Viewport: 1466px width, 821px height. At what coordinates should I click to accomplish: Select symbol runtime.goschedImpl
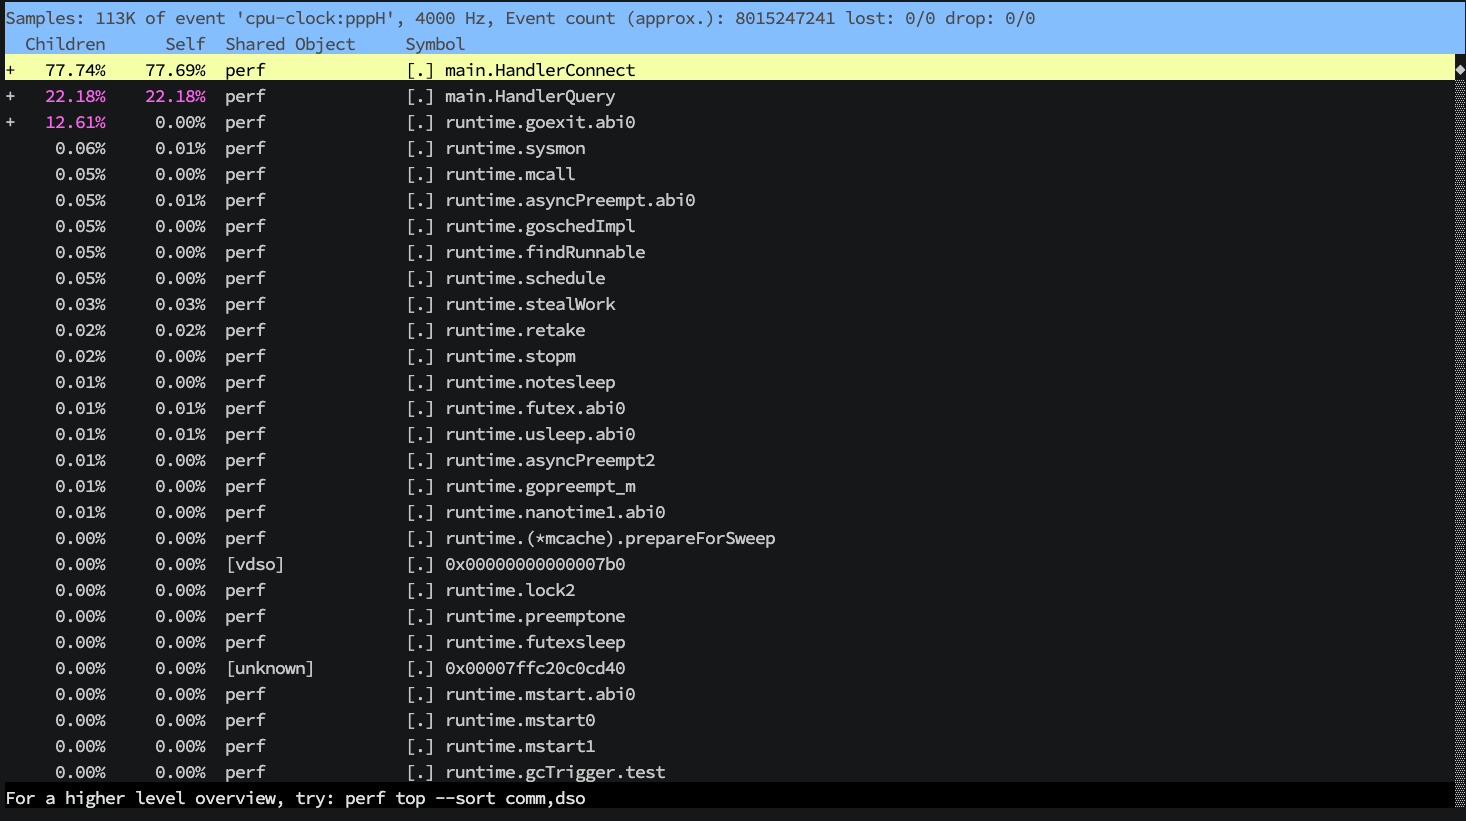[x=540, y=226]
